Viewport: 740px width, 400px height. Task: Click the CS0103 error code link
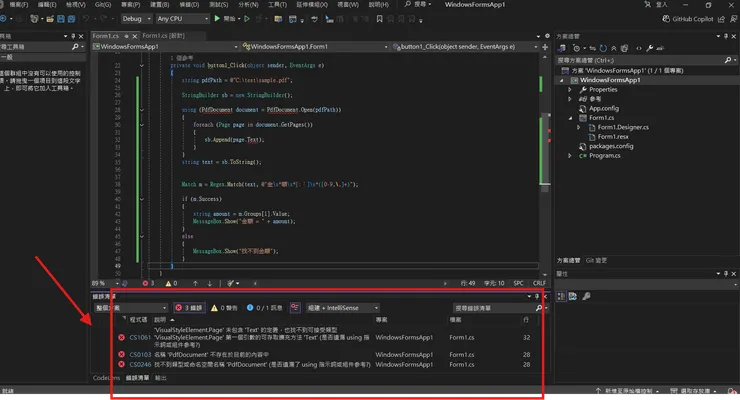tap(140, 355)
